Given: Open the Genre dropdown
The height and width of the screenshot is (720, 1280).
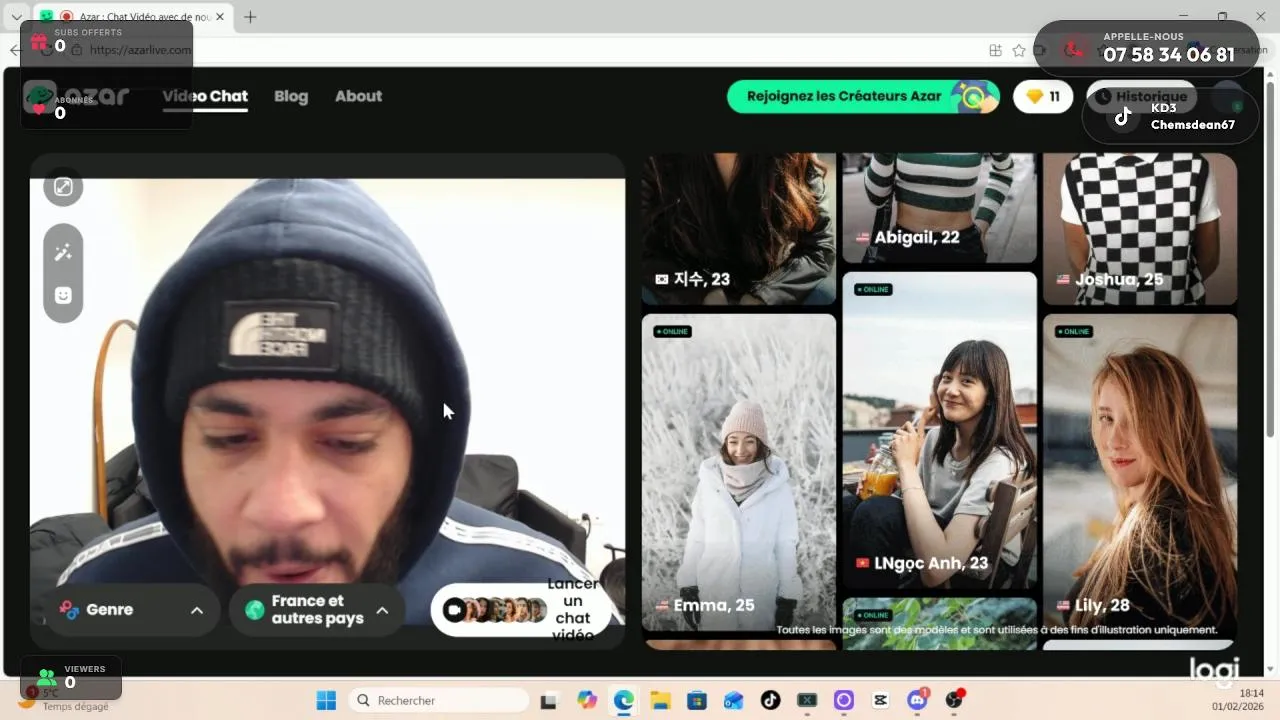Looking at the screenshot, I should click(x=132, y=610).
